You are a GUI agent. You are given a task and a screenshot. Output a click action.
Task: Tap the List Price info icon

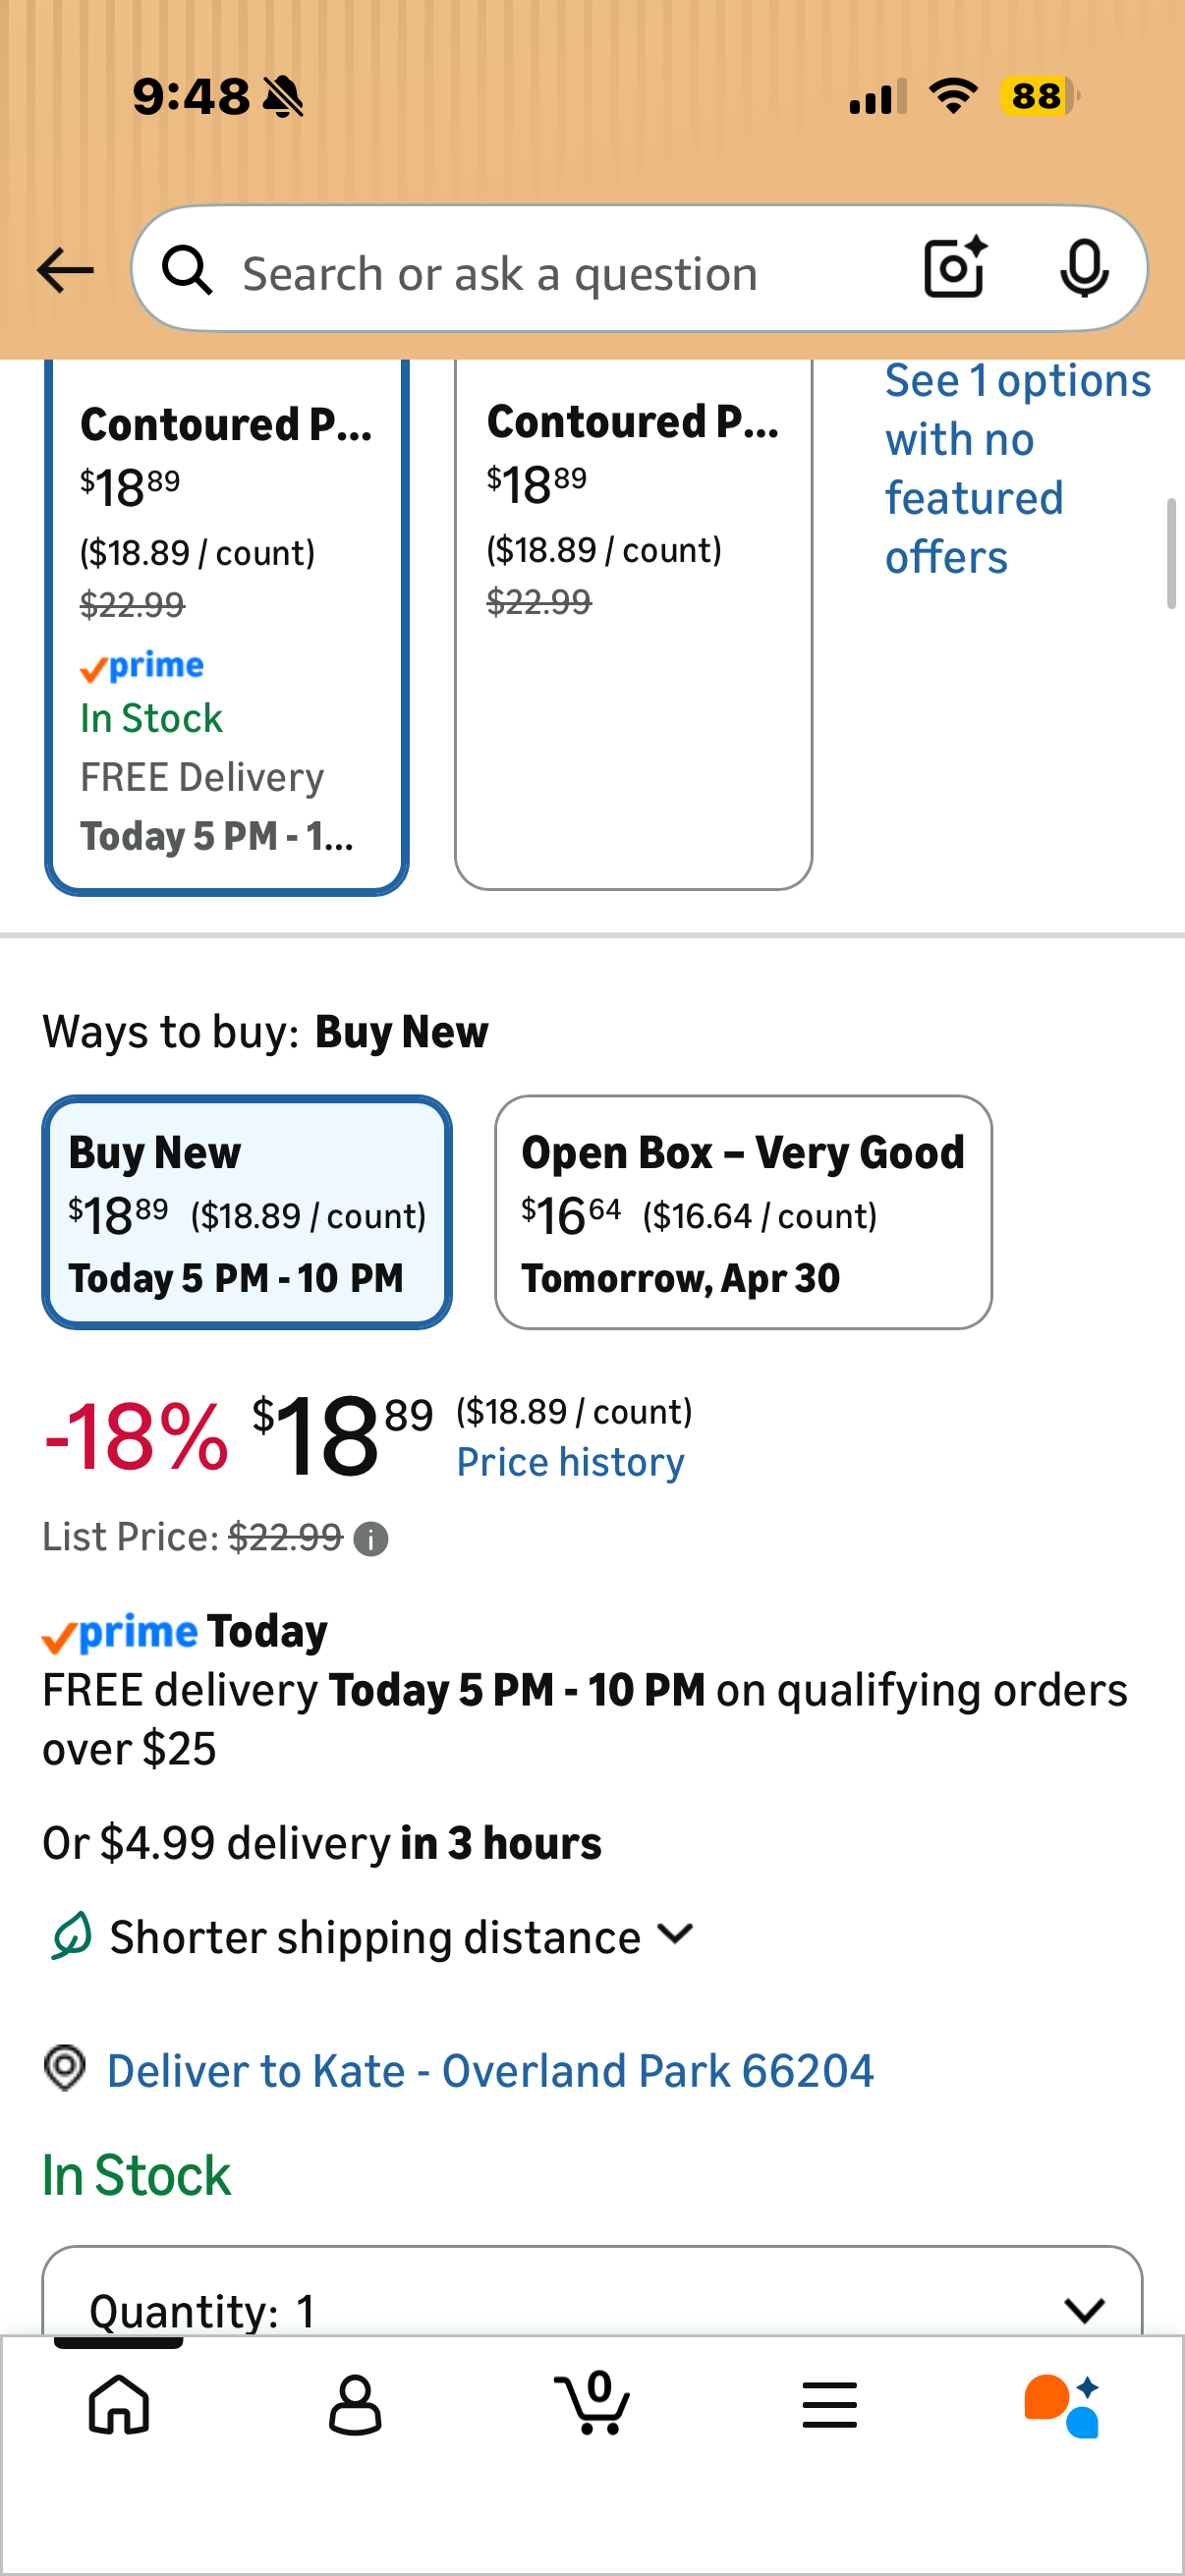(x=371, y=1539)
